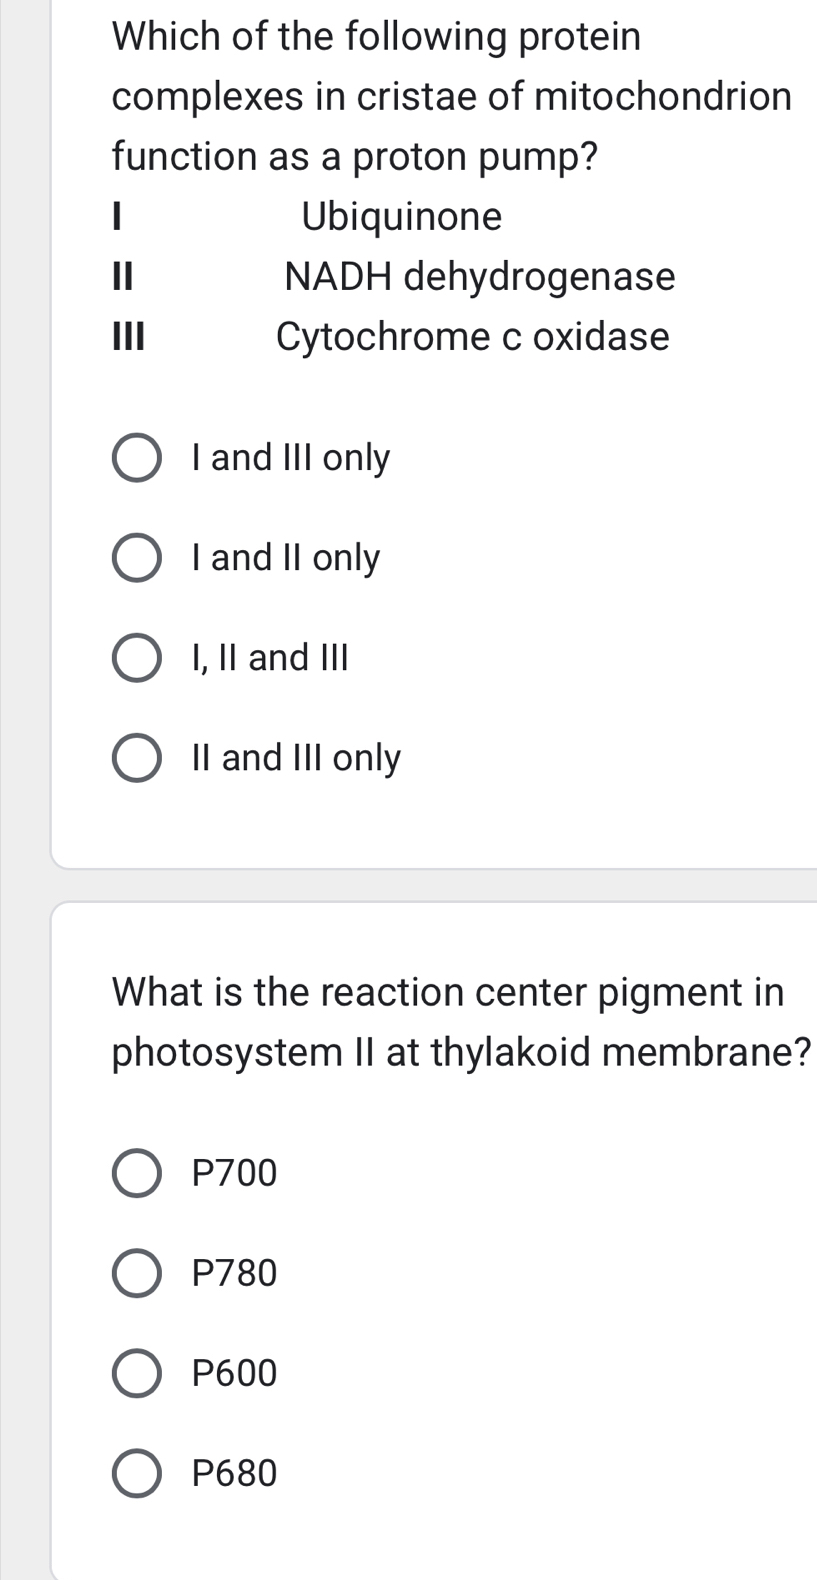817x1580 pixels.
Task: Click roman numeral II beside NADH dehydrogenase
Action: [x=123, y=277]
